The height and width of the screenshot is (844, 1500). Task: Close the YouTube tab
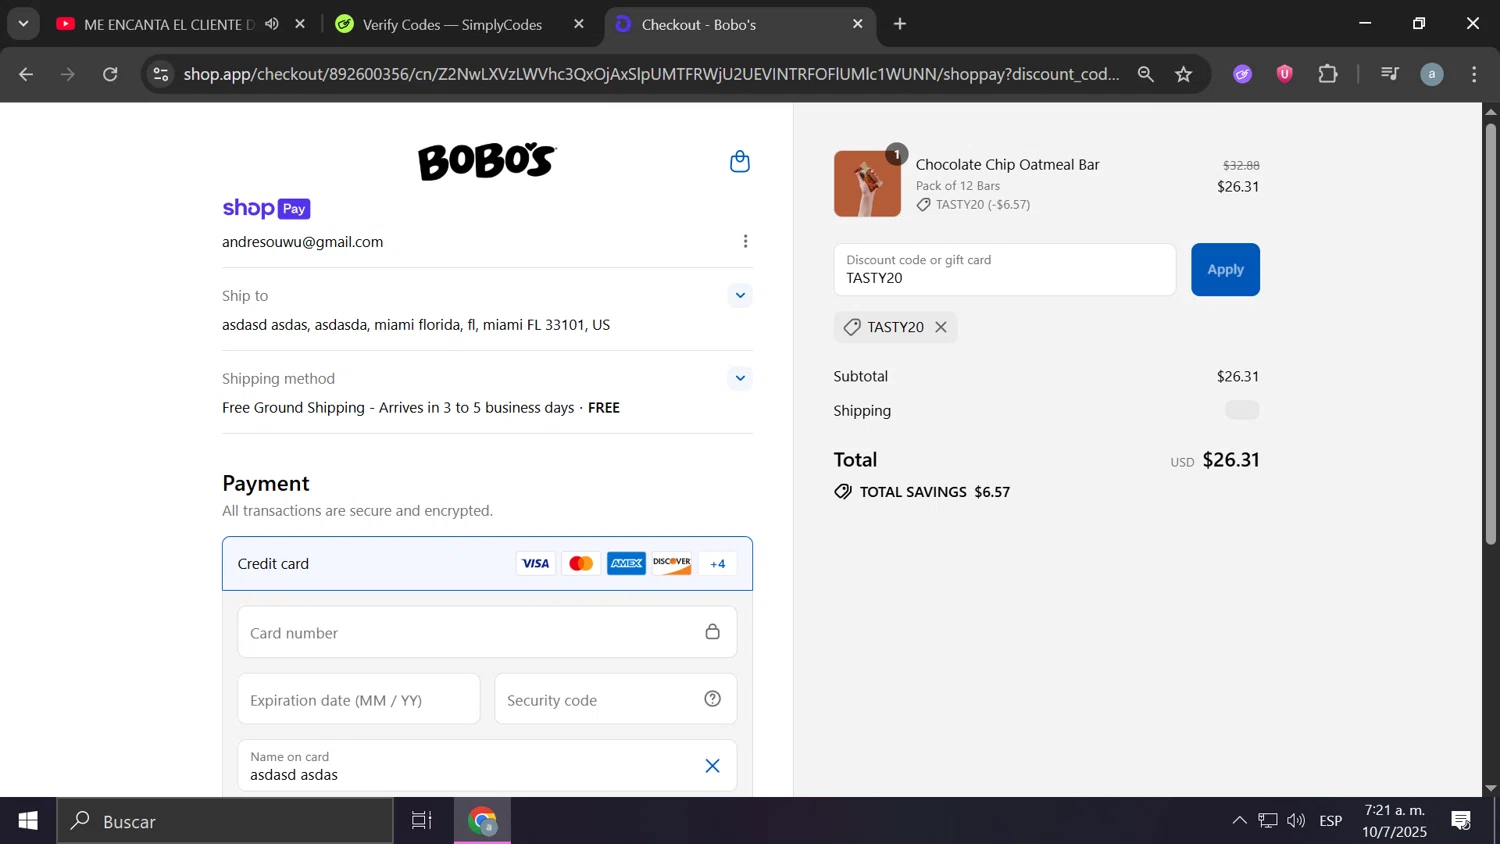(x=300, y=24)
